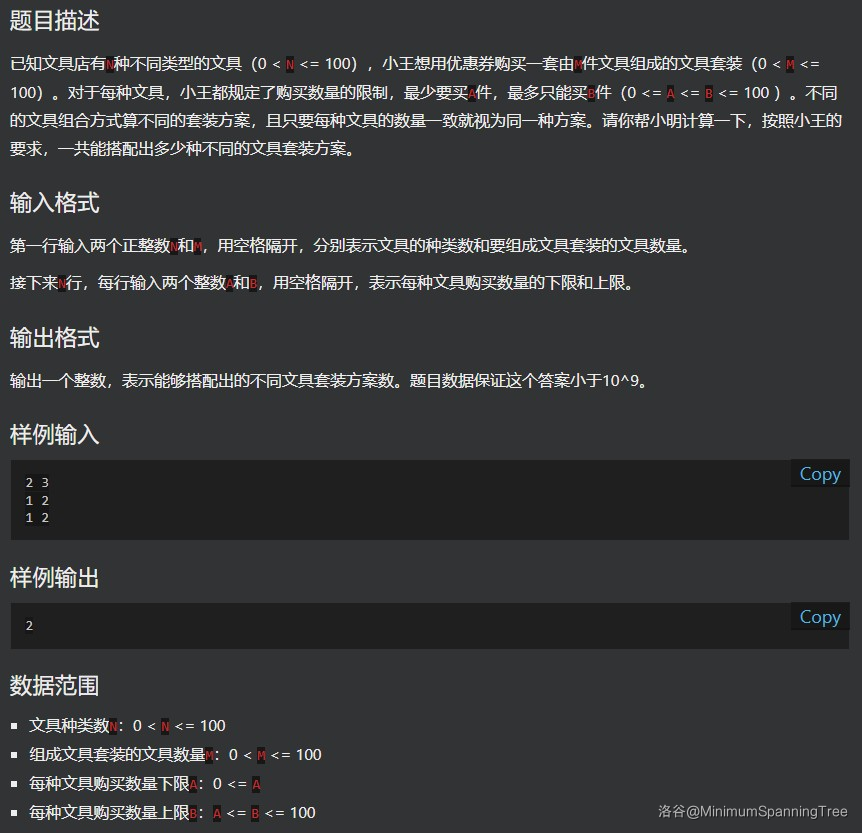Screen dimensions: 862x833
Task: Click the line starting with 接下来N行
Action: click(321, 283)
